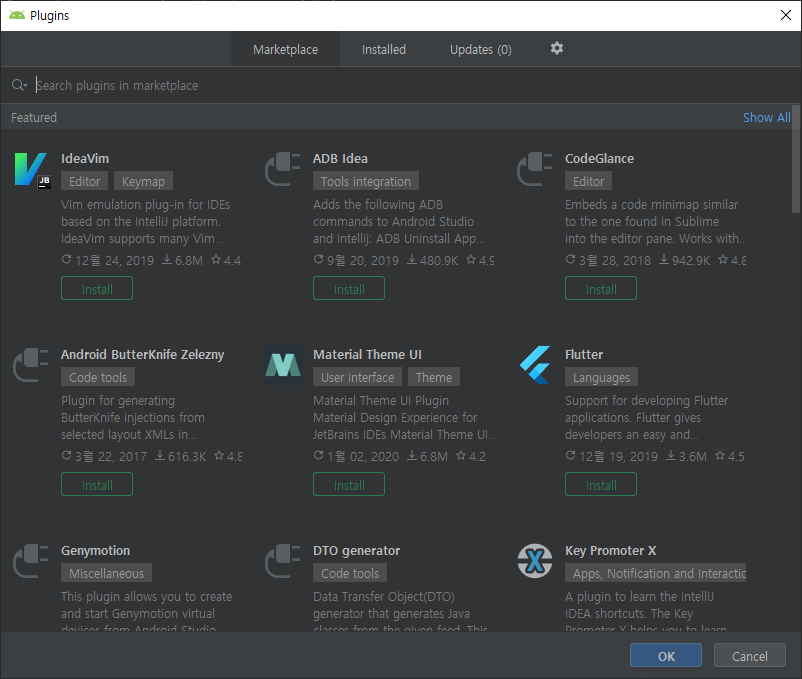Click Apps, Notification and Interaction tag
802x679 pixels.
point(656,573)
